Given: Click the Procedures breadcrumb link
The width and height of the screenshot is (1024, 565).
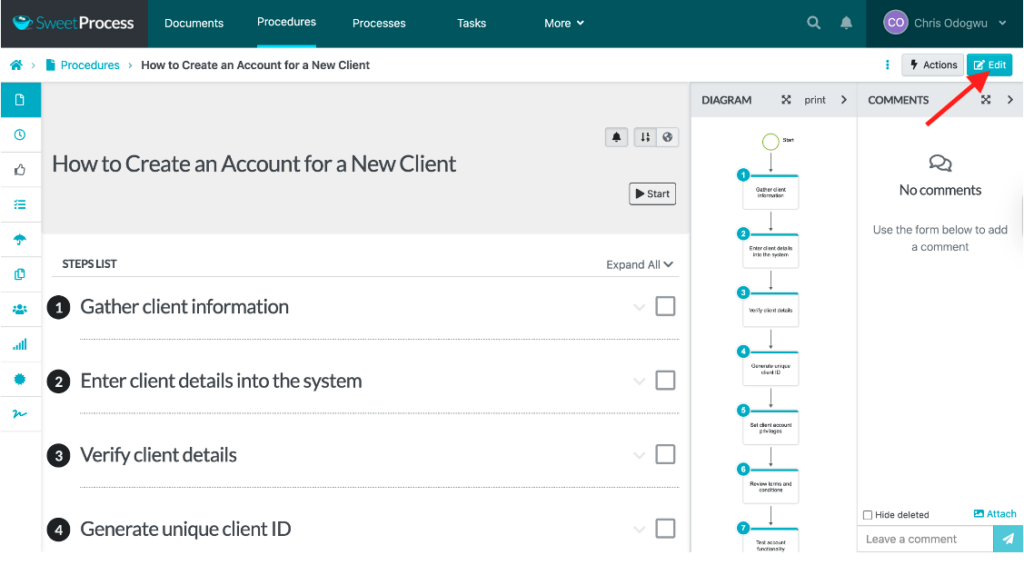Looking at the screenshot, I should click(90, 65).
